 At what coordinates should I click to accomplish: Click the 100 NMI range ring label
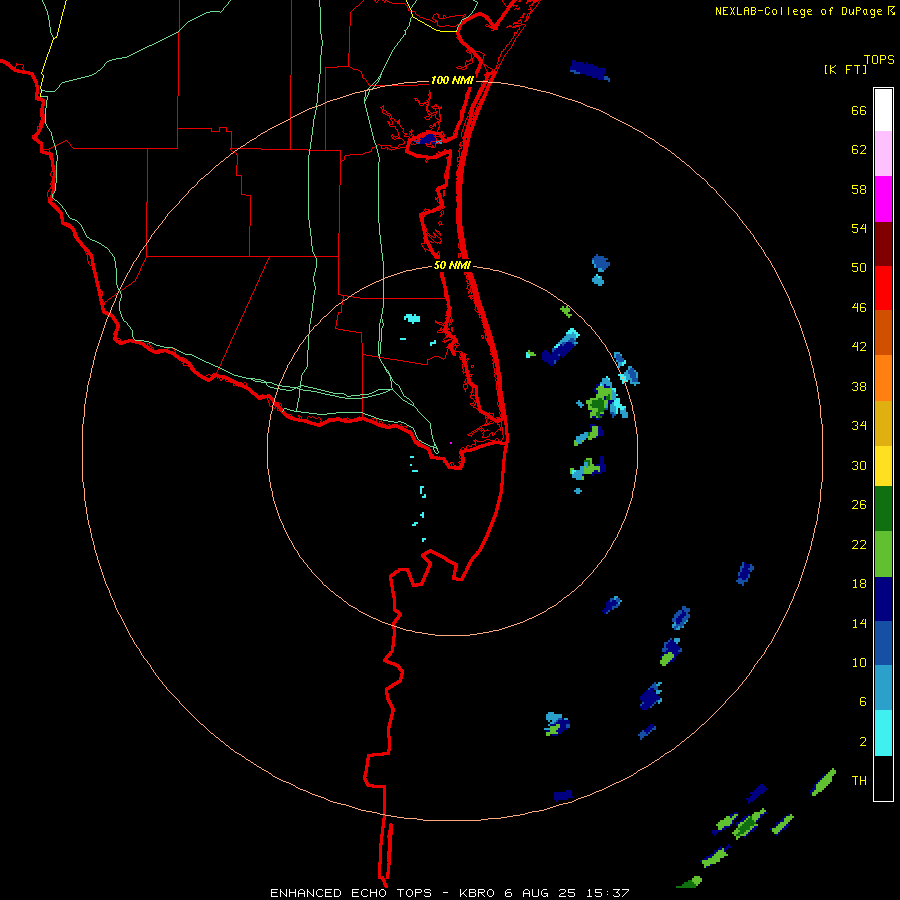tap(452, 80)
